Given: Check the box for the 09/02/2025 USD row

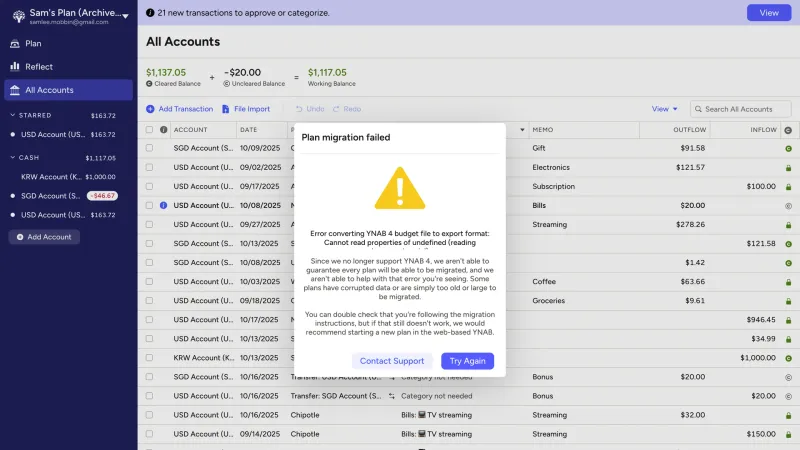Looking at the screenshot, I should [x=149, y=167].
